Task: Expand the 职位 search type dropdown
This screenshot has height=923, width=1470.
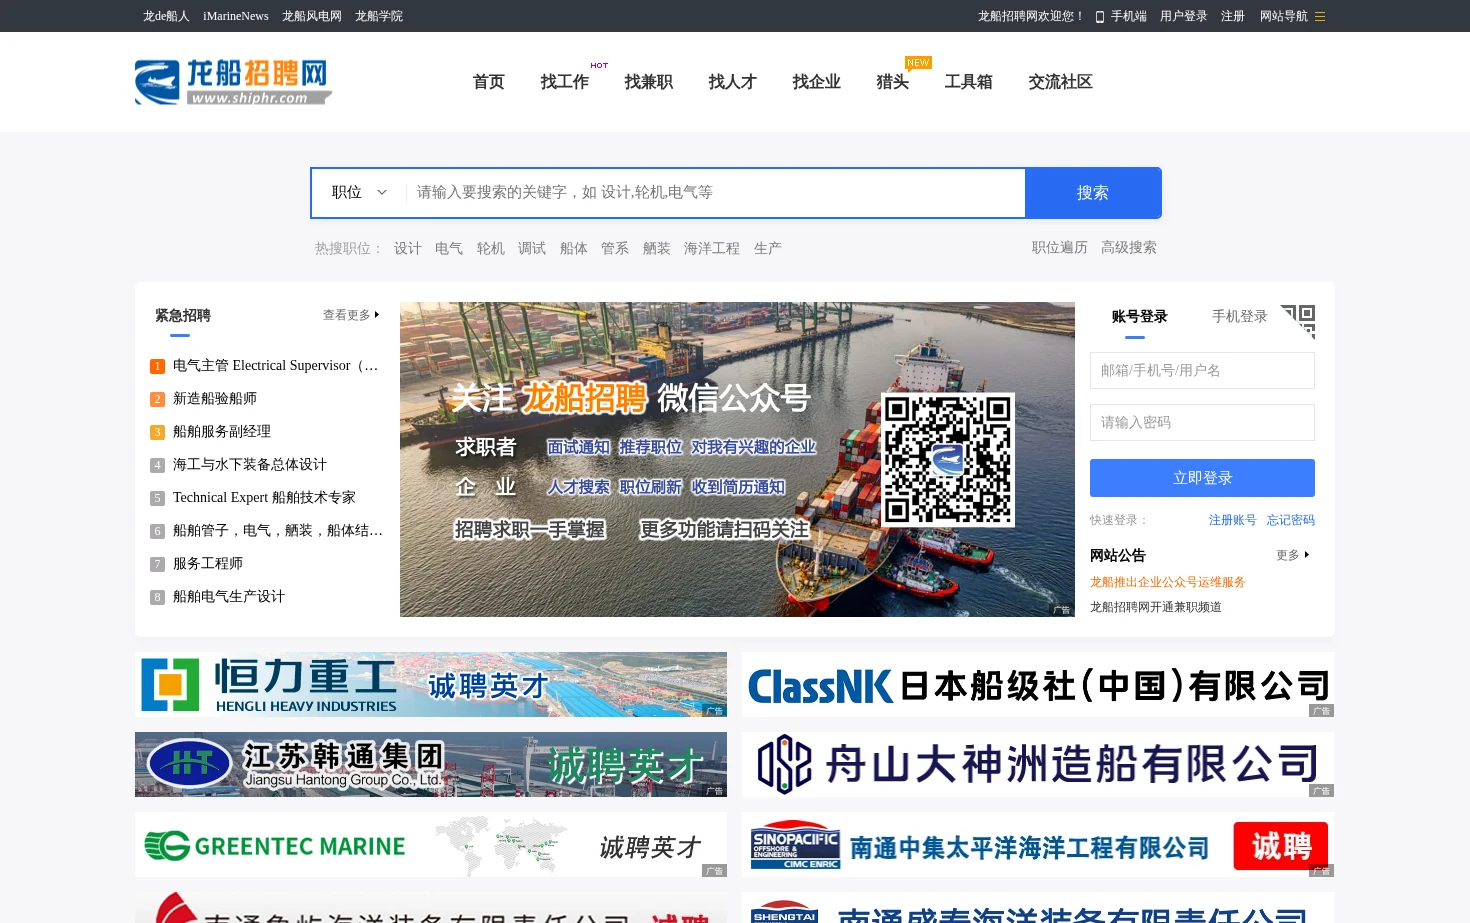Action: pos(359,192)
